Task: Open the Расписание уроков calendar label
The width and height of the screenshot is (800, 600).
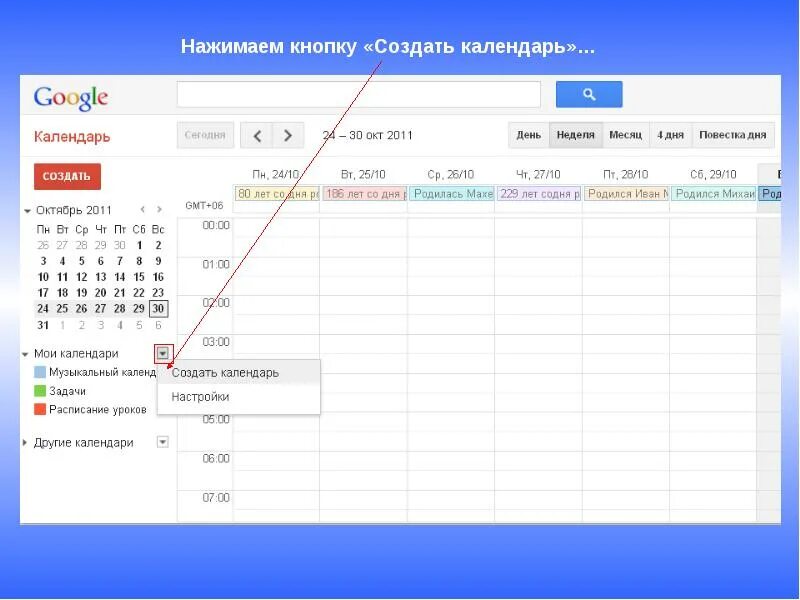Action: (98, 410)
